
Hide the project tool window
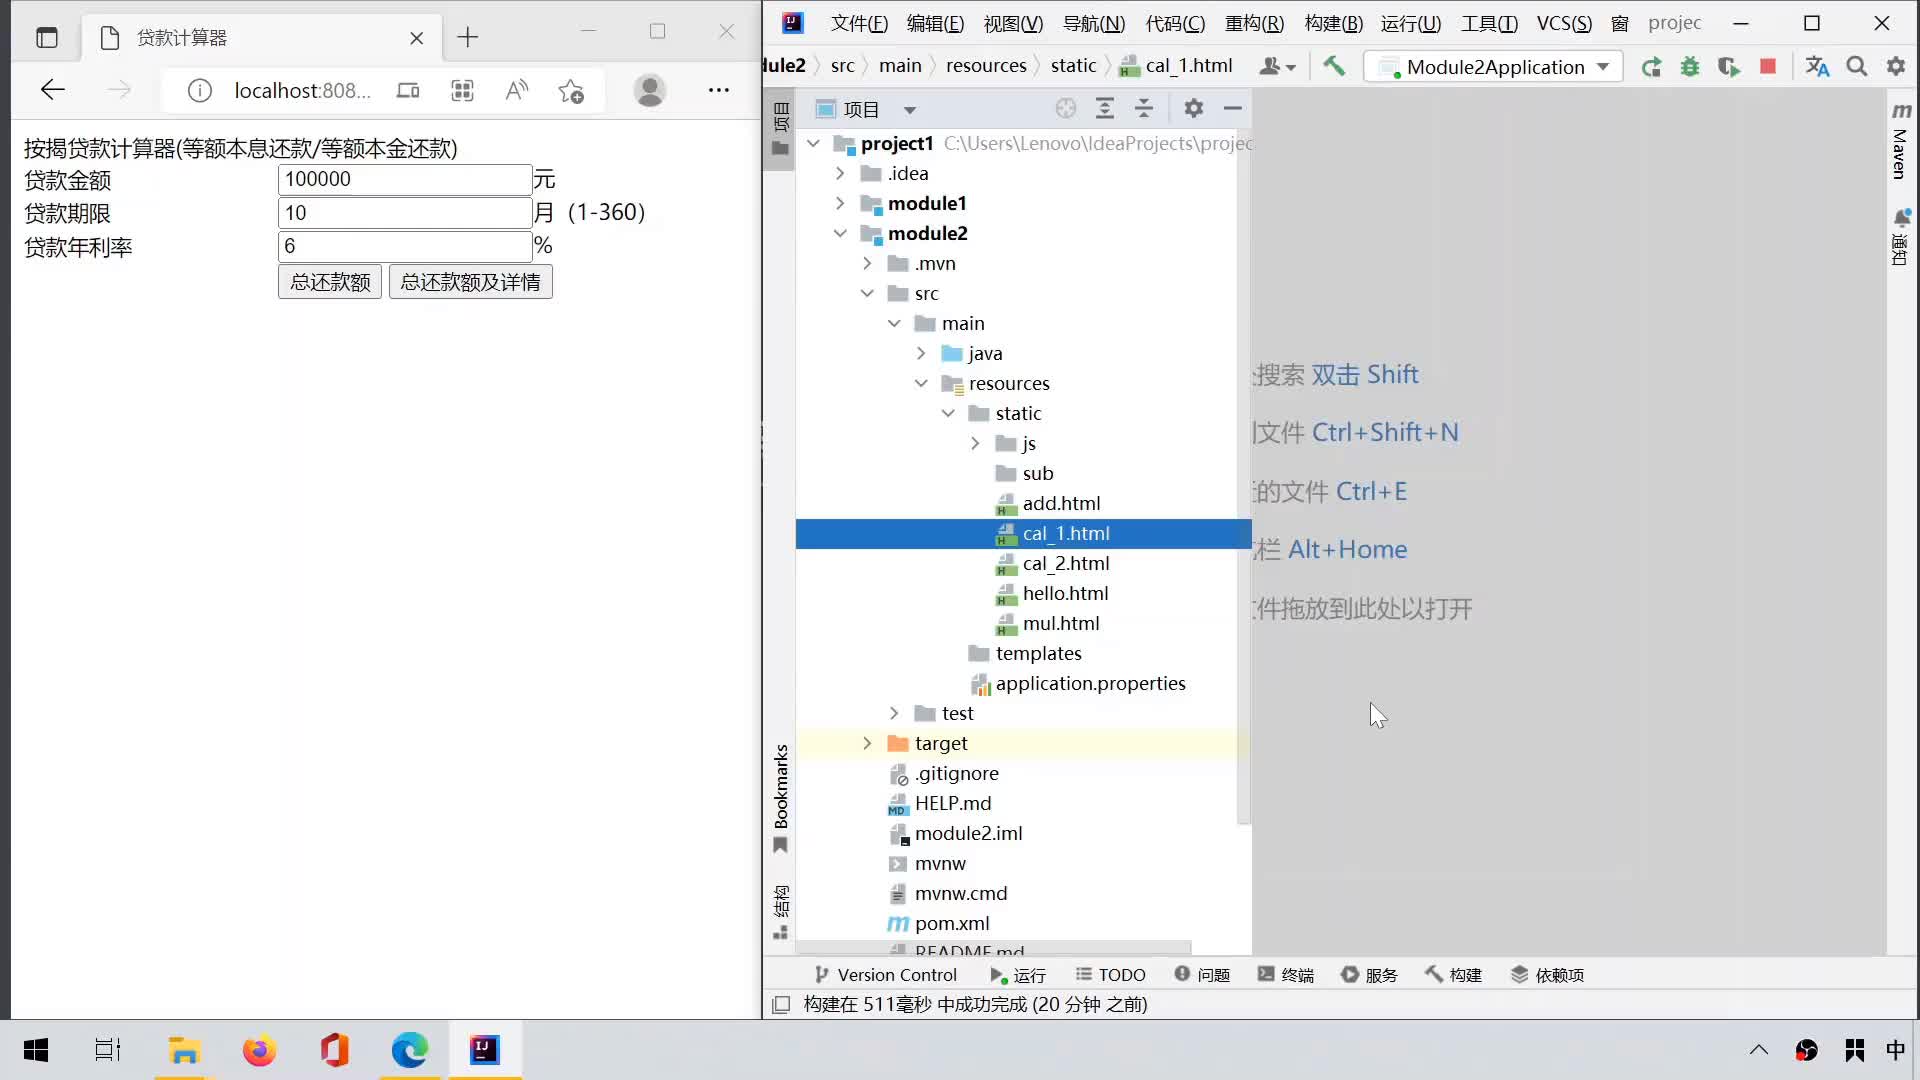(x=1233, y=108)
